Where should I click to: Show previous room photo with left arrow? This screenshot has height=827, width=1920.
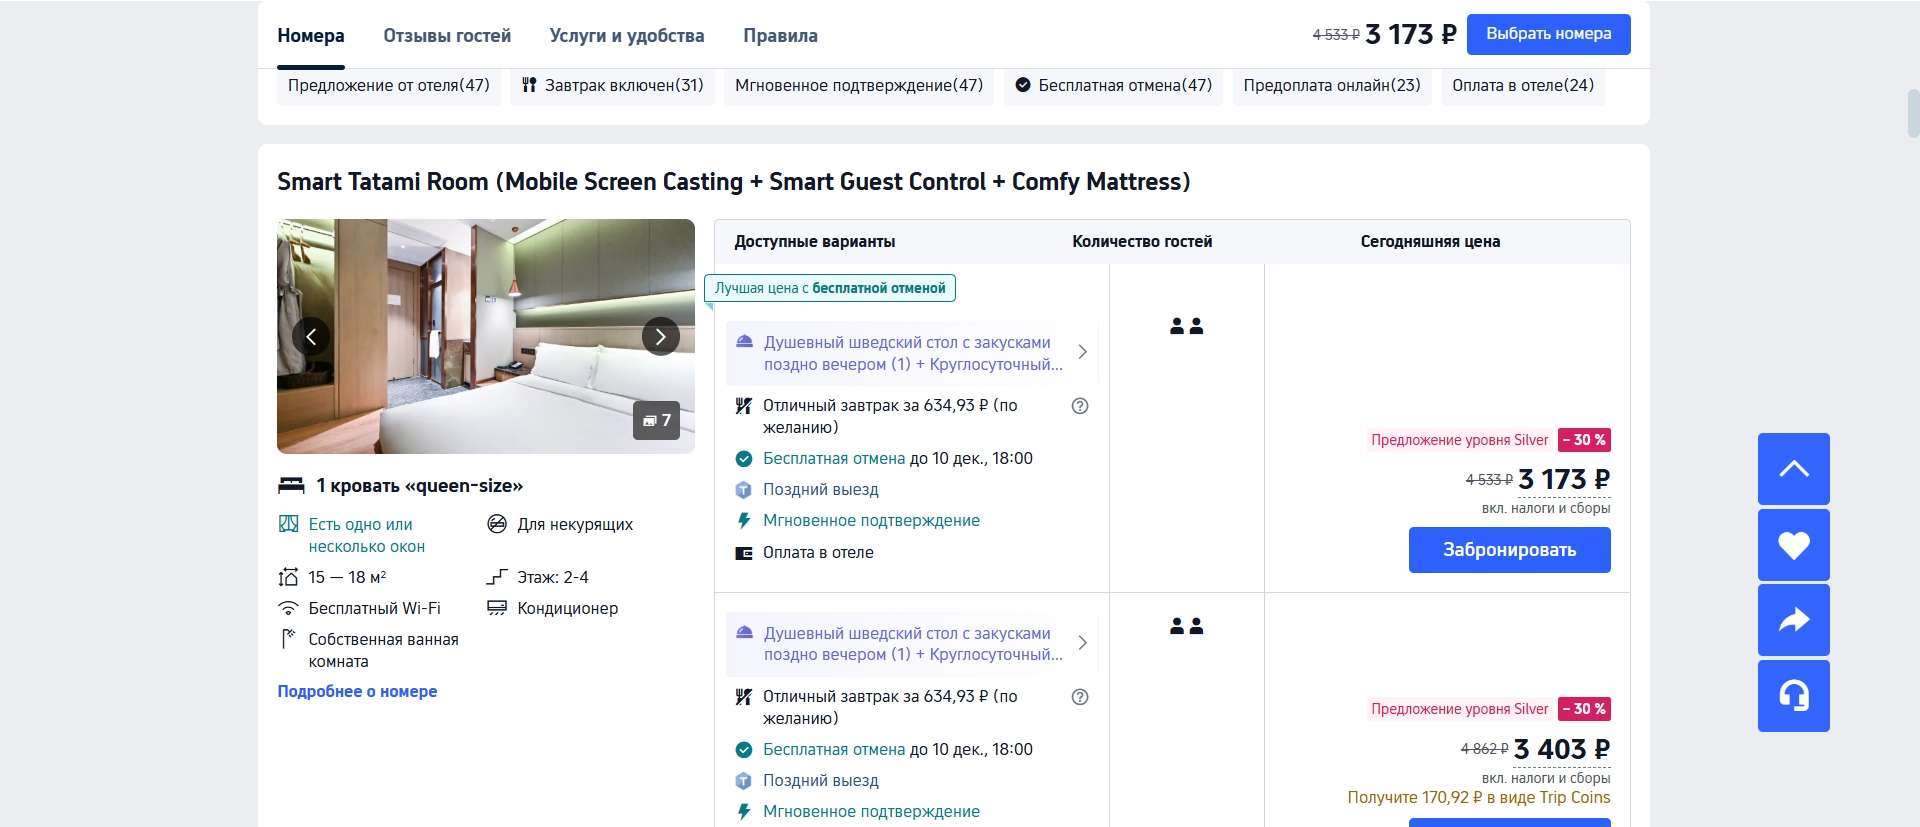point(311,337)
